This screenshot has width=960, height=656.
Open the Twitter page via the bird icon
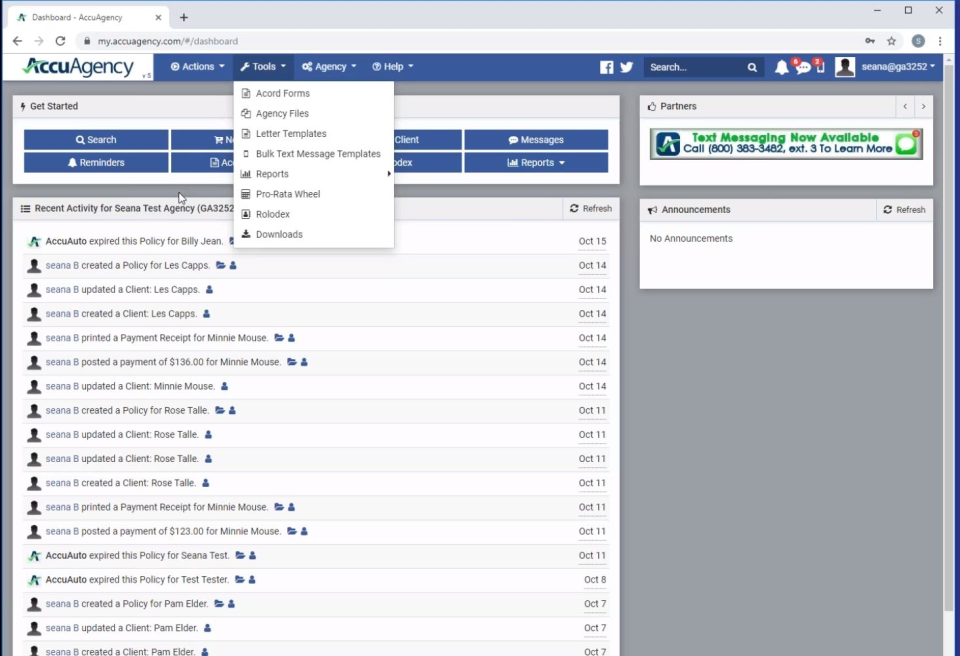625,66
